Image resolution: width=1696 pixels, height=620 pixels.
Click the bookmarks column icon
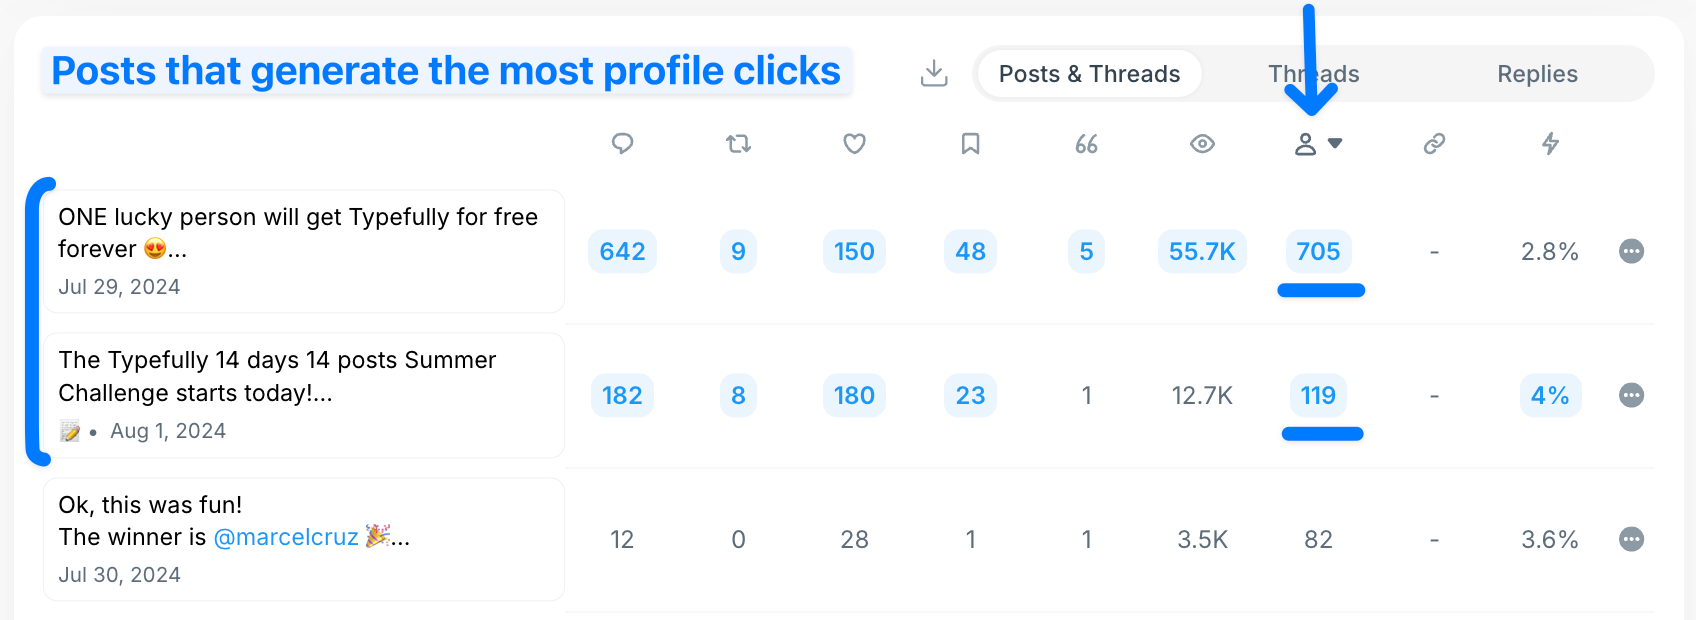(970, 144)
